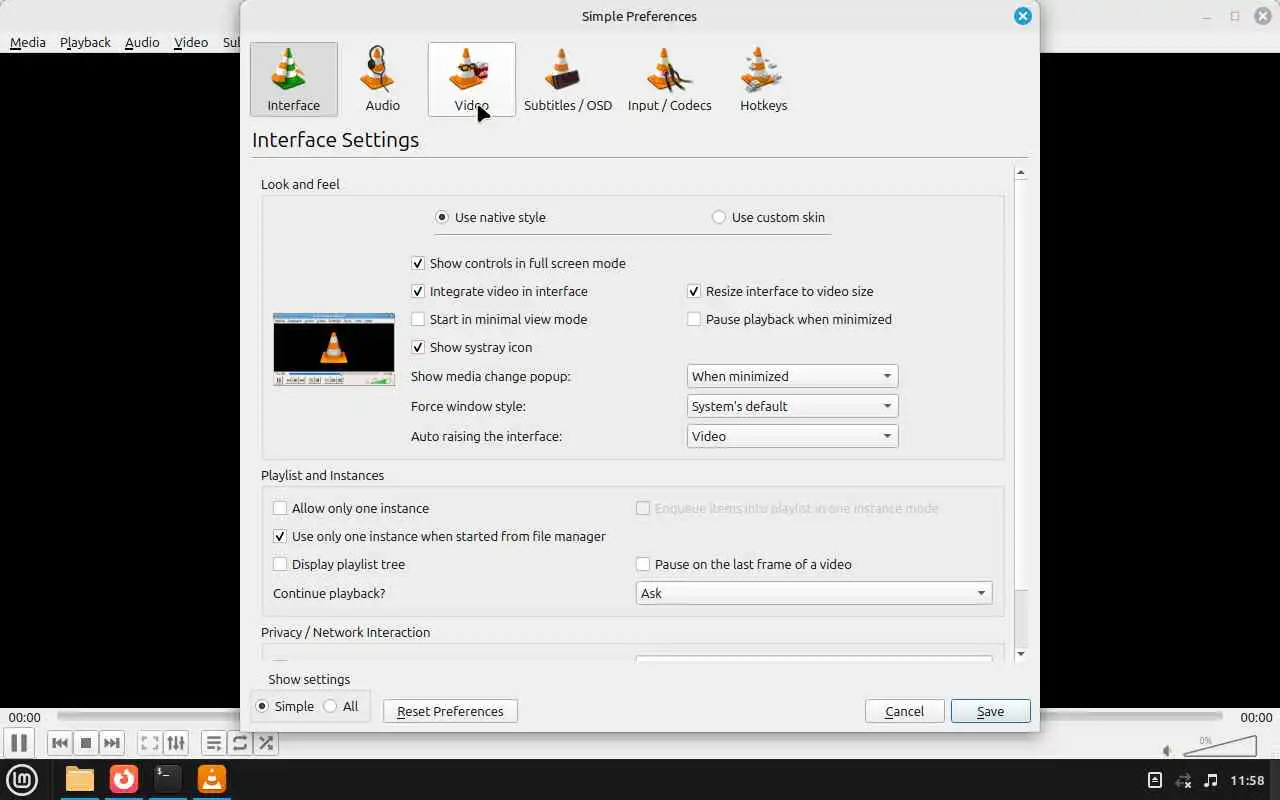Toggle the playlist icon in VLC
1280x800 pixels.
(214, 743)
